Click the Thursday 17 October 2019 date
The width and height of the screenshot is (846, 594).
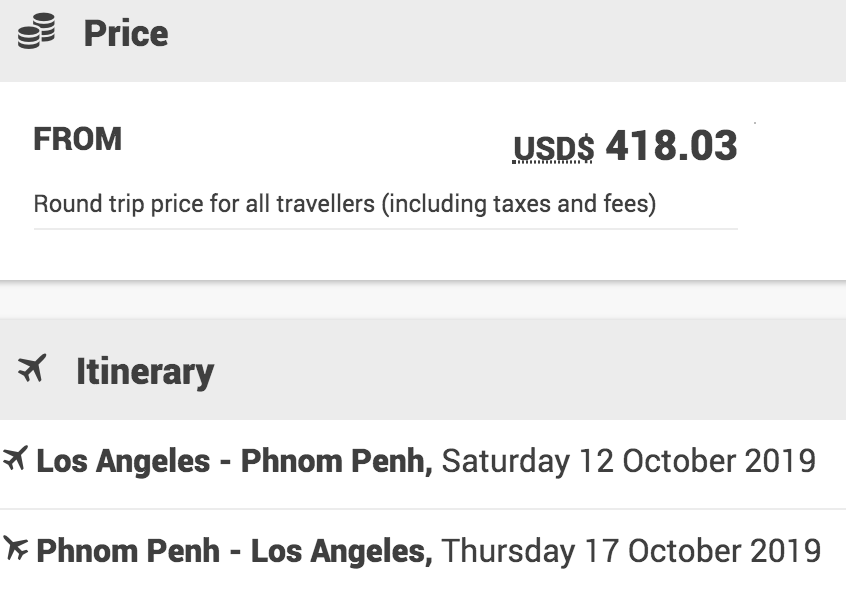tap(631, 551)
